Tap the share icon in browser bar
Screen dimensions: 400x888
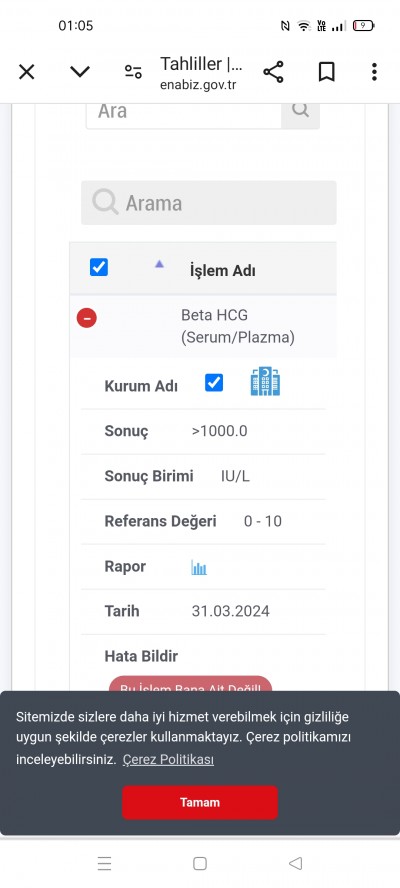273,72
